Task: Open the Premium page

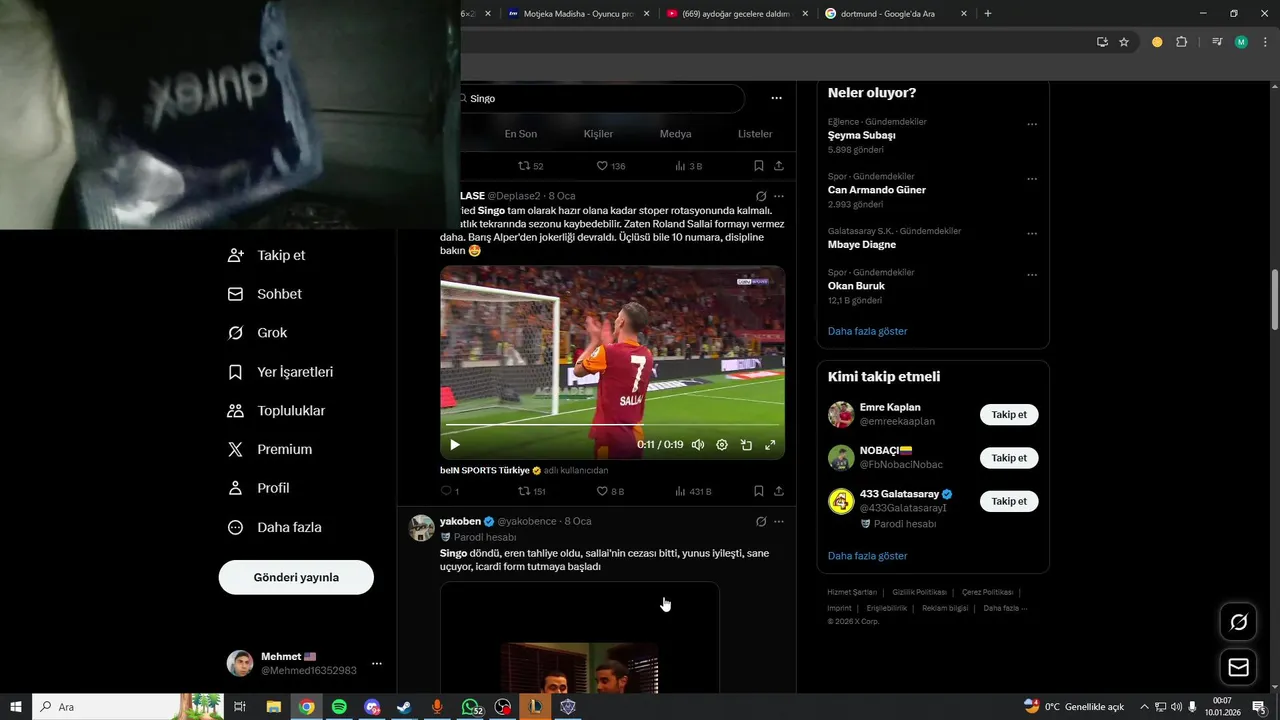Action: [270, 450]
